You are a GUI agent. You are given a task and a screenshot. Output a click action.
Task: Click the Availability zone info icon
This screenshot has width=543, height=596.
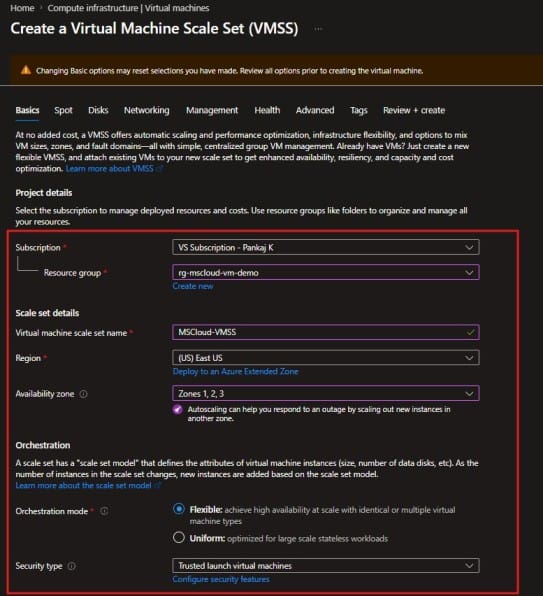coord(83,394)
